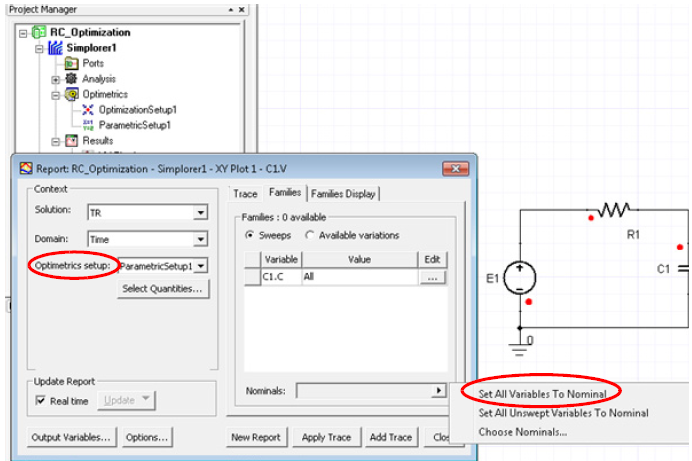This screenshot has height=461, width=692.
Task: Open the Nominals arrow menu
Action: click(x=439, y=390)
